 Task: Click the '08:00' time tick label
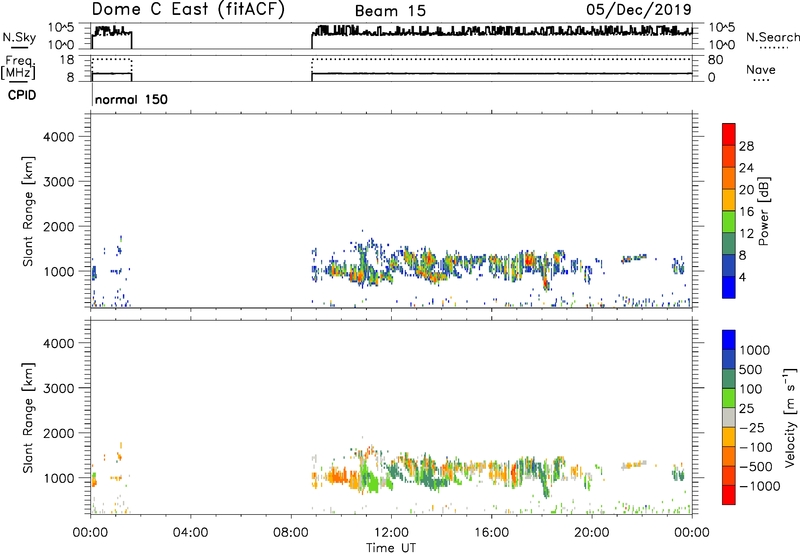click(291, 533)
